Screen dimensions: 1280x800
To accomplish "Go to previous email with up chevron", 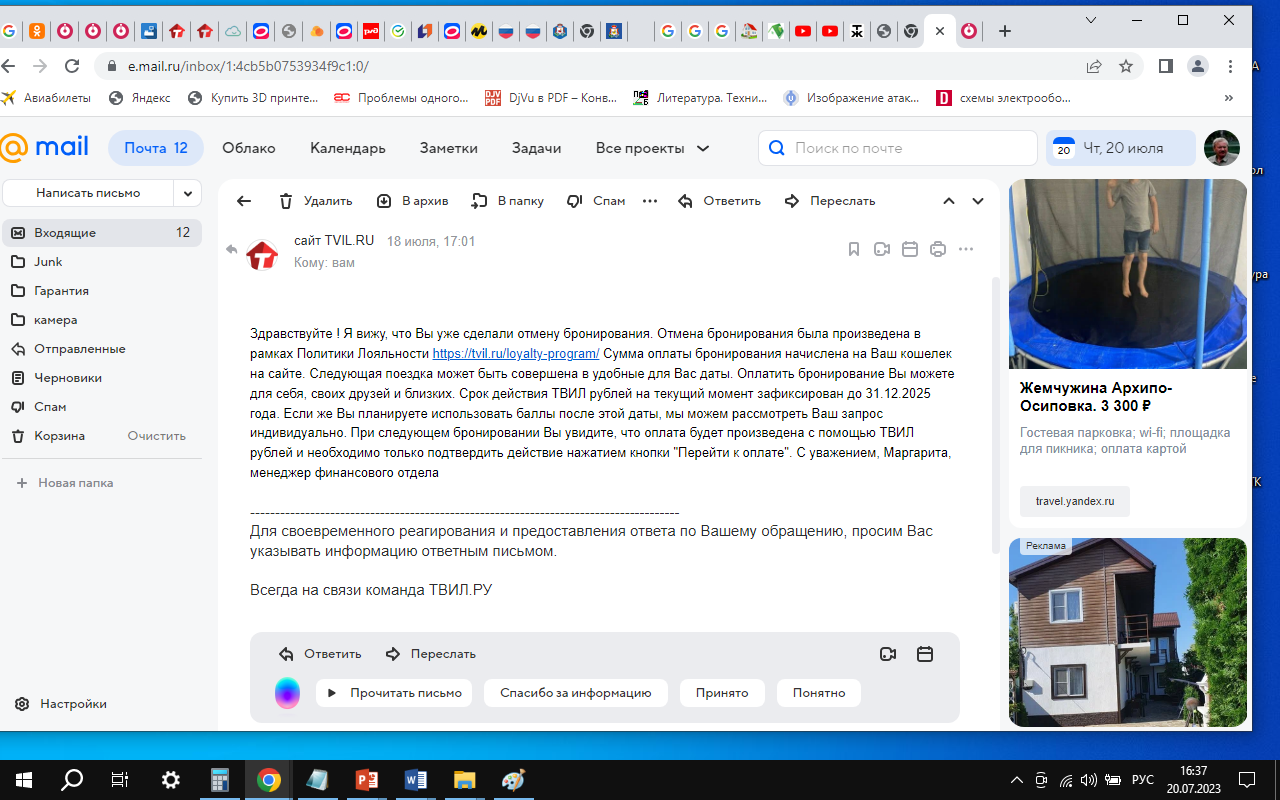I will click(949, 201).
